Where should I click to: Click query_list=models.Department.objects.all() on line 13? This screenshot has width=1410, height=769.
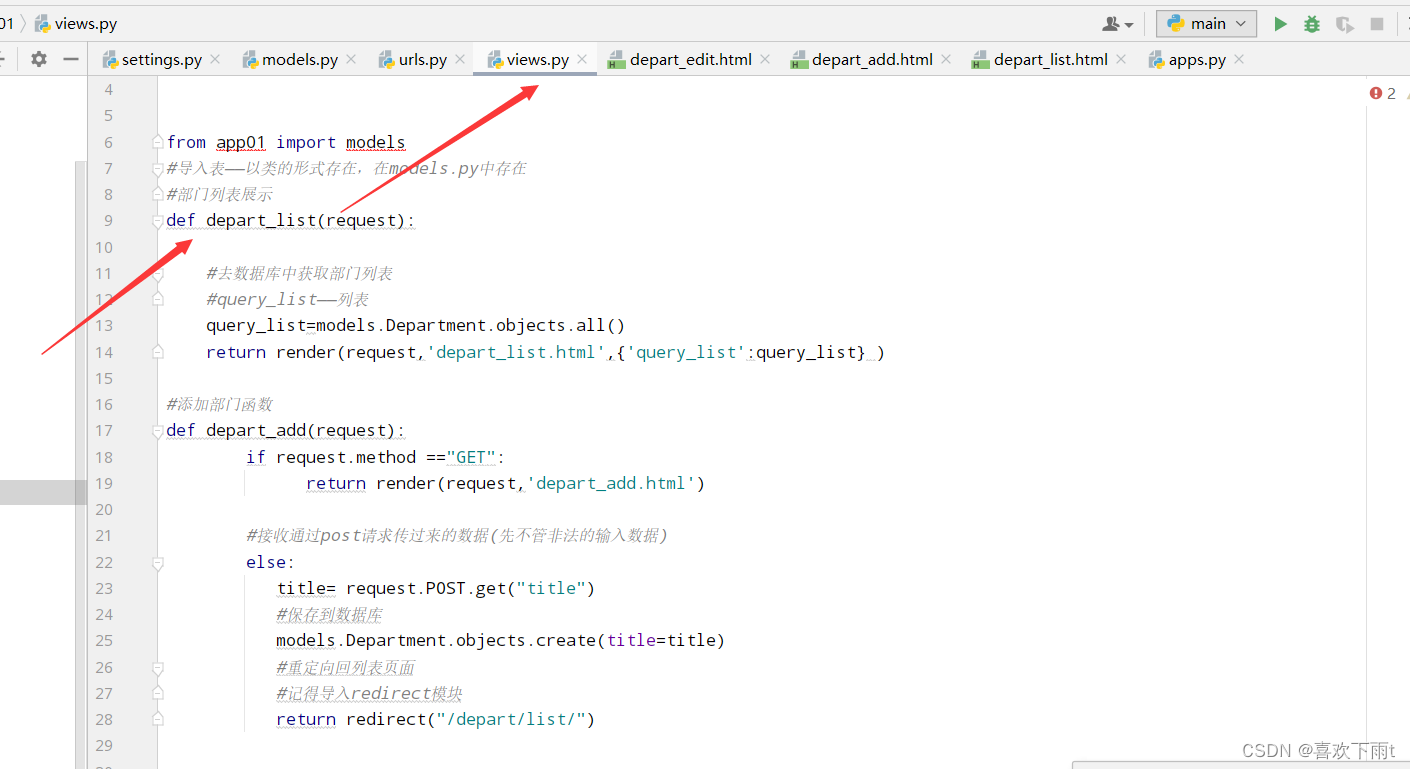415,325
